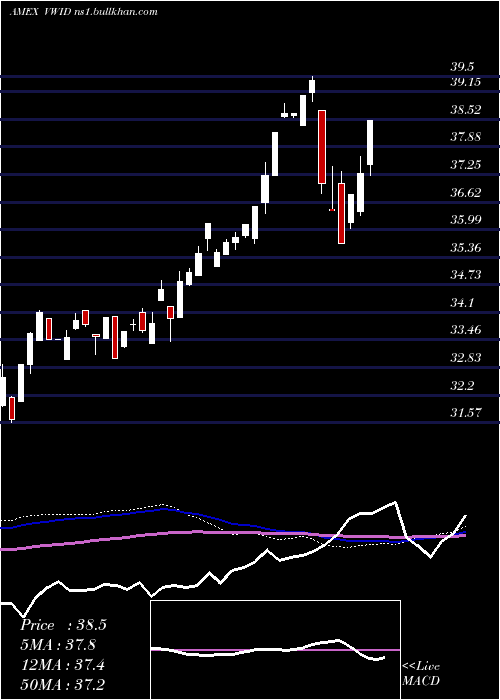Image resolution: width=500 pixels, height=700 pixels.
Task: Select the 39.15 price axis label
Action: (465, 82)
